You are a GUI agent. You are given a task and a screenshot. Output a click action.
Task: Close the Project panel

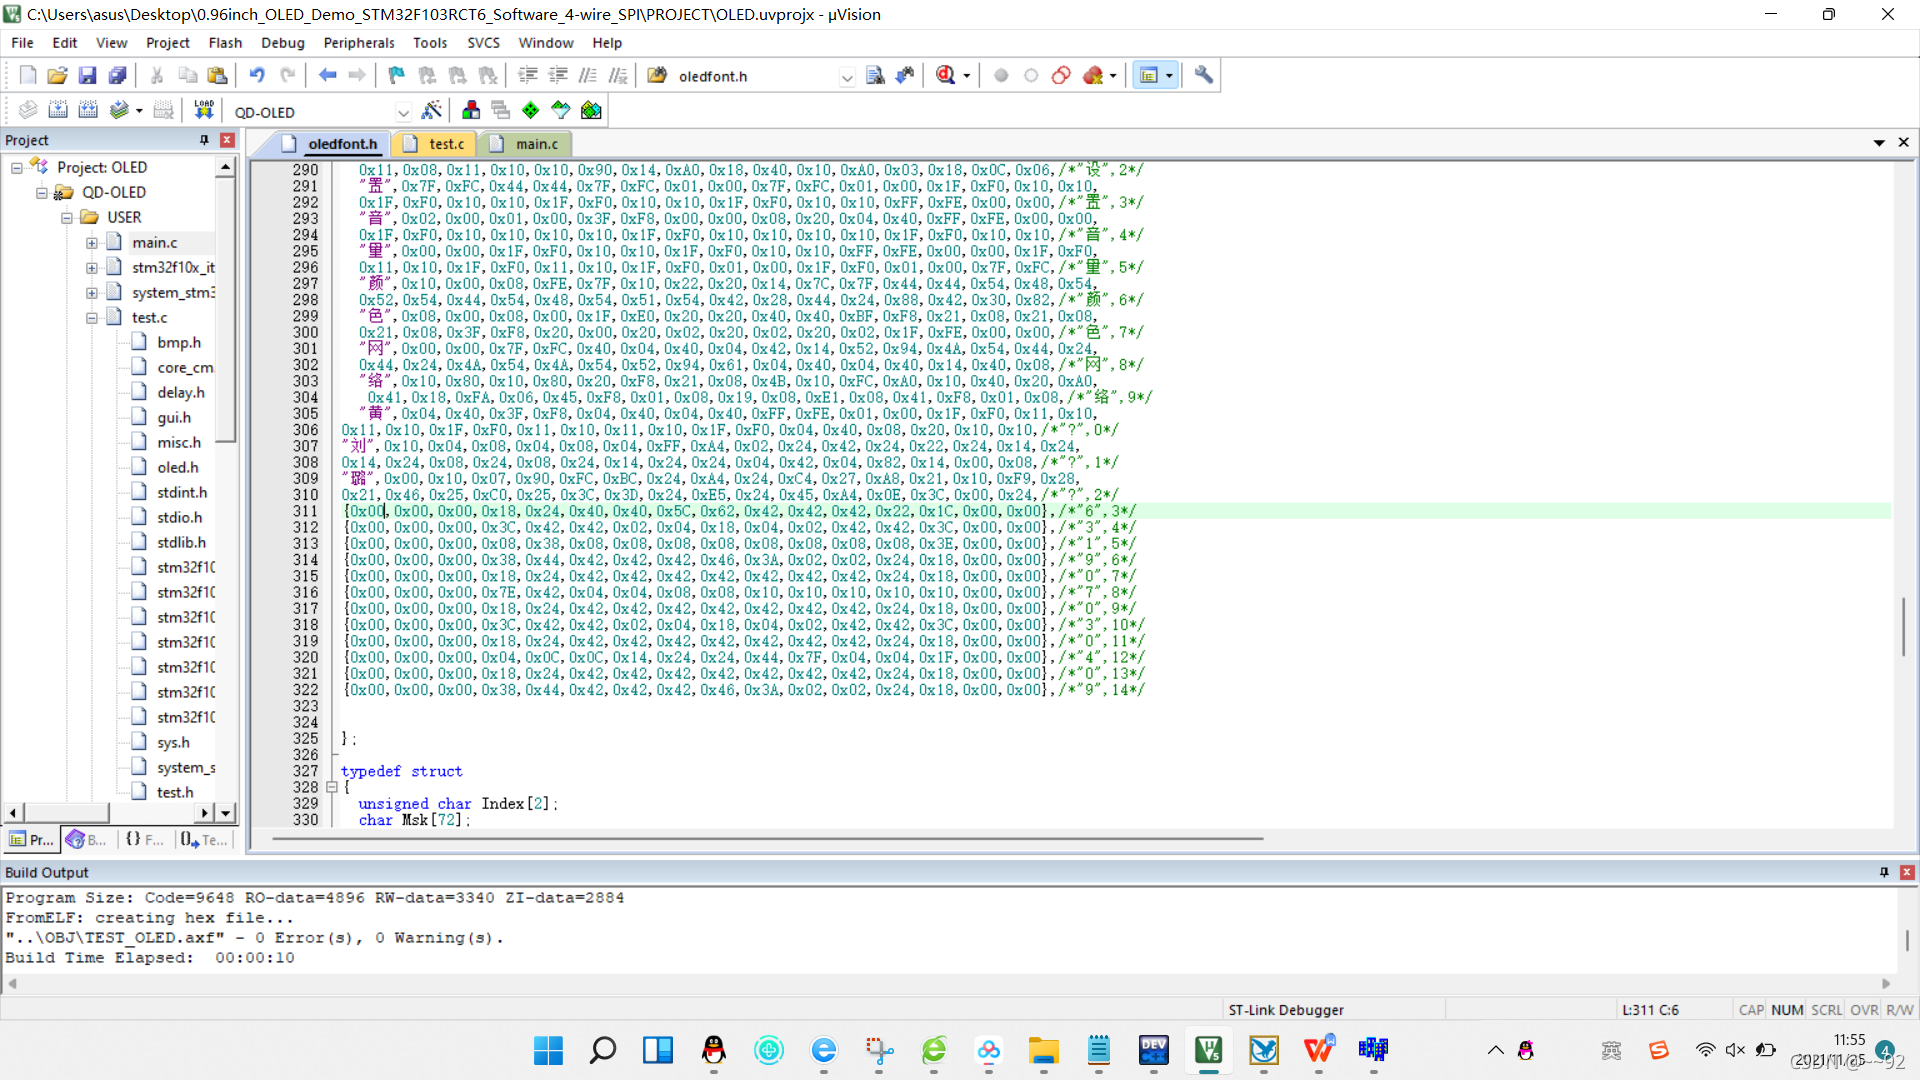227,140
